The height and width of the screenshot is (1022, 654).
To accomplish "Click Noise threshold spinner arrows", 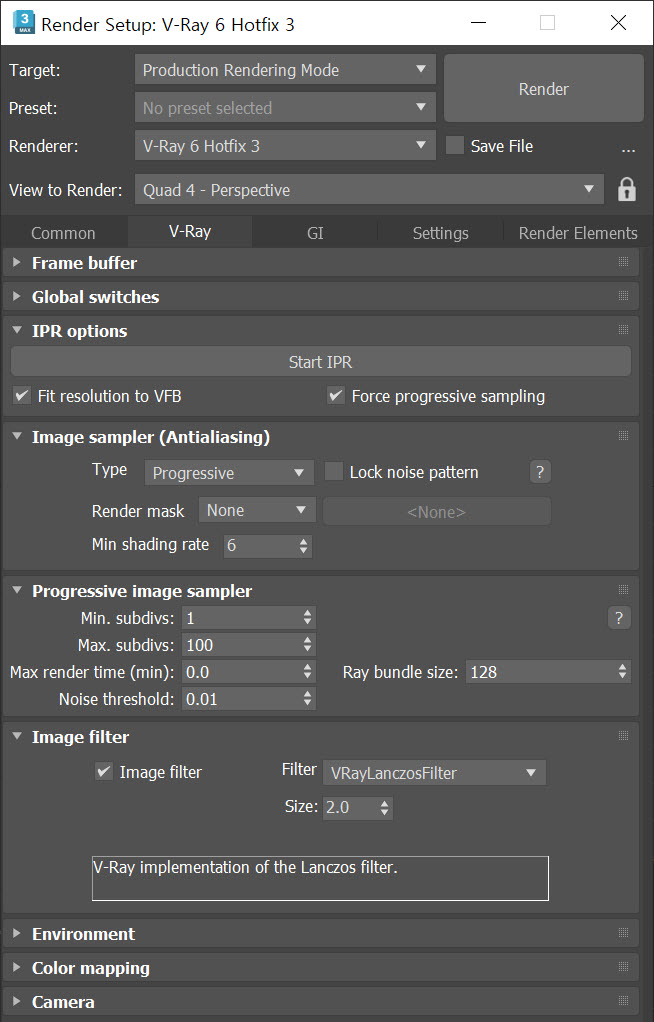I will (307, 699).
